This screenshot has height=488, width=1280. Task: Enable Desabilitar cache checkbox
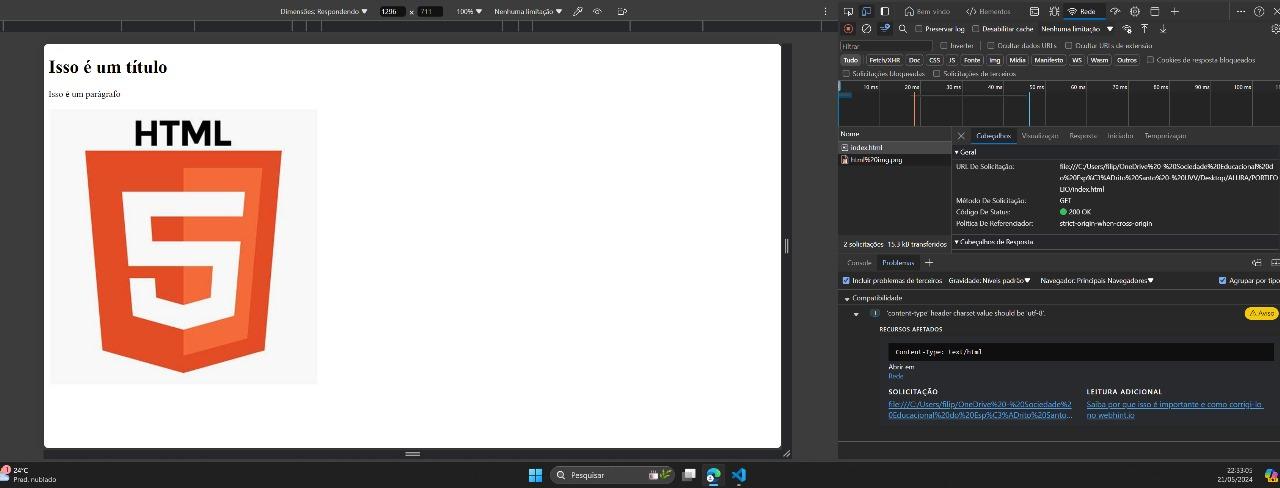[x=976, y=29]
